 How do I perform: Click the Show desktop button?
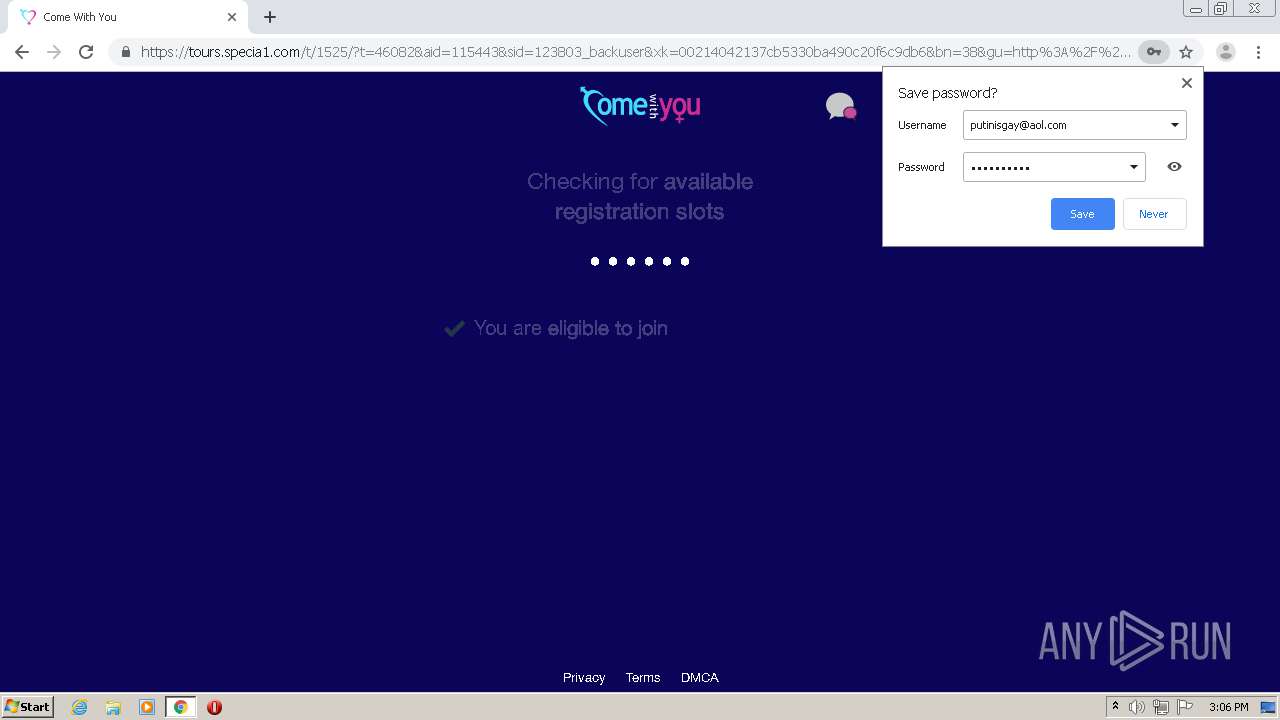click(1269, 707)
